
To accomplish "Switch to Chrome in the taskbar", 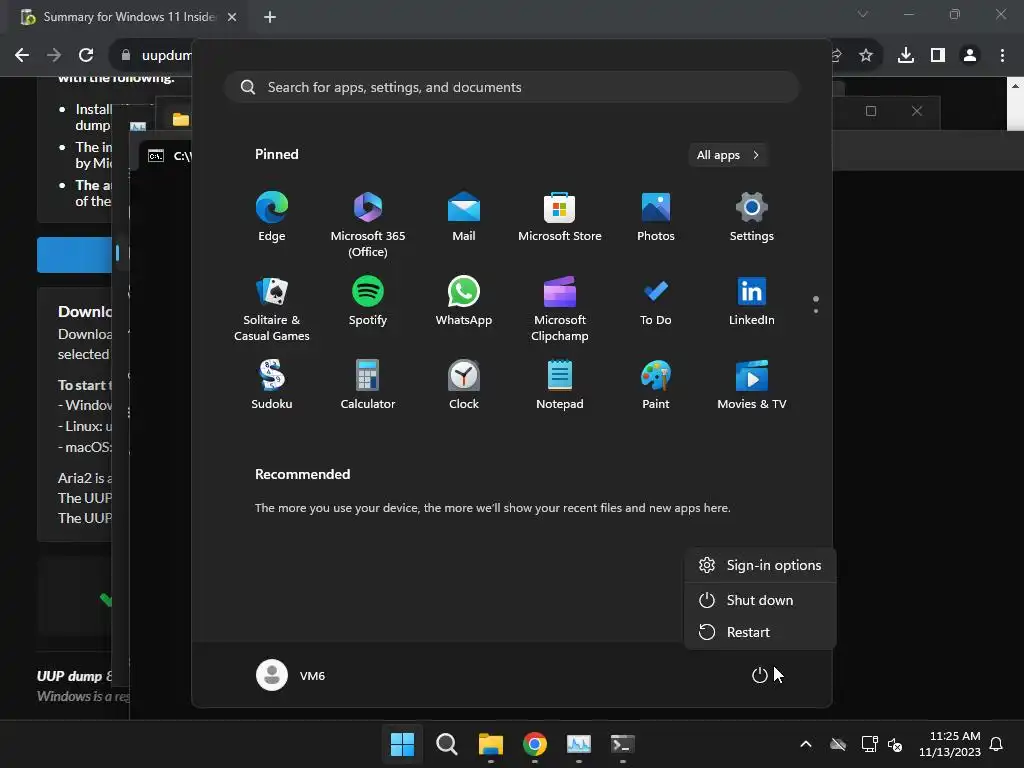I will [x=535, y=744].
